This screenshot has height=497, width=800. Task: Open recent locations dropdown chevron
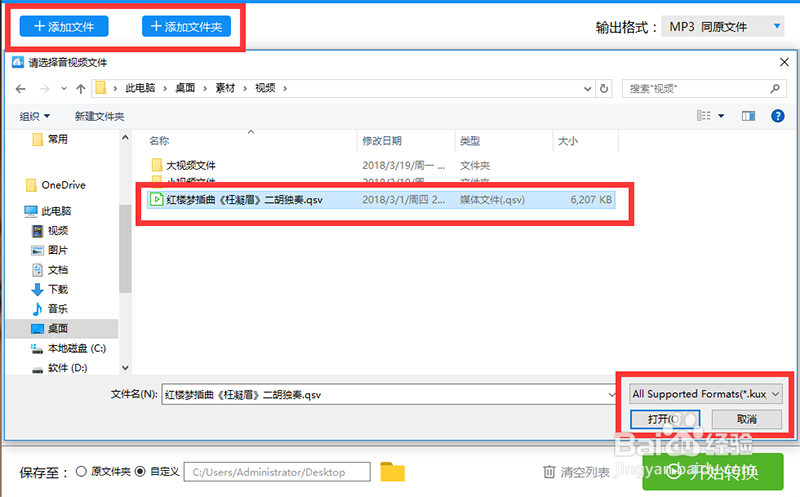[64, 89]
